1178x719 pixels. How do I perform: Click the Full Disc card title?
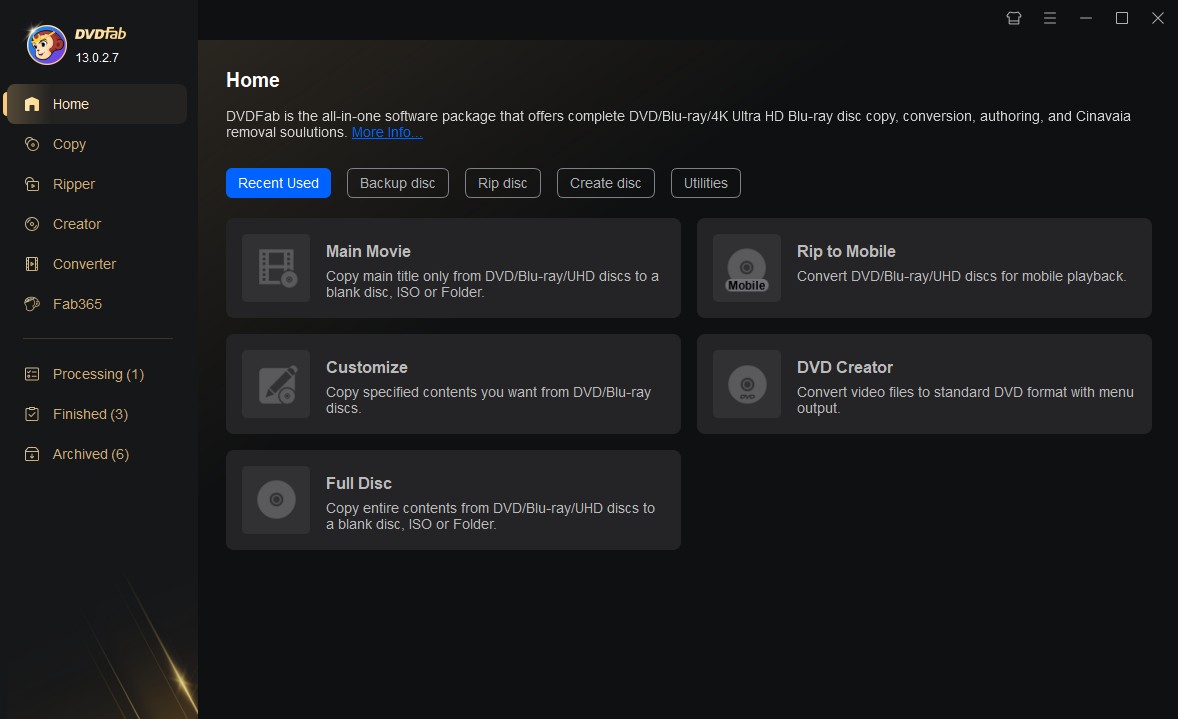coord(358,483)
